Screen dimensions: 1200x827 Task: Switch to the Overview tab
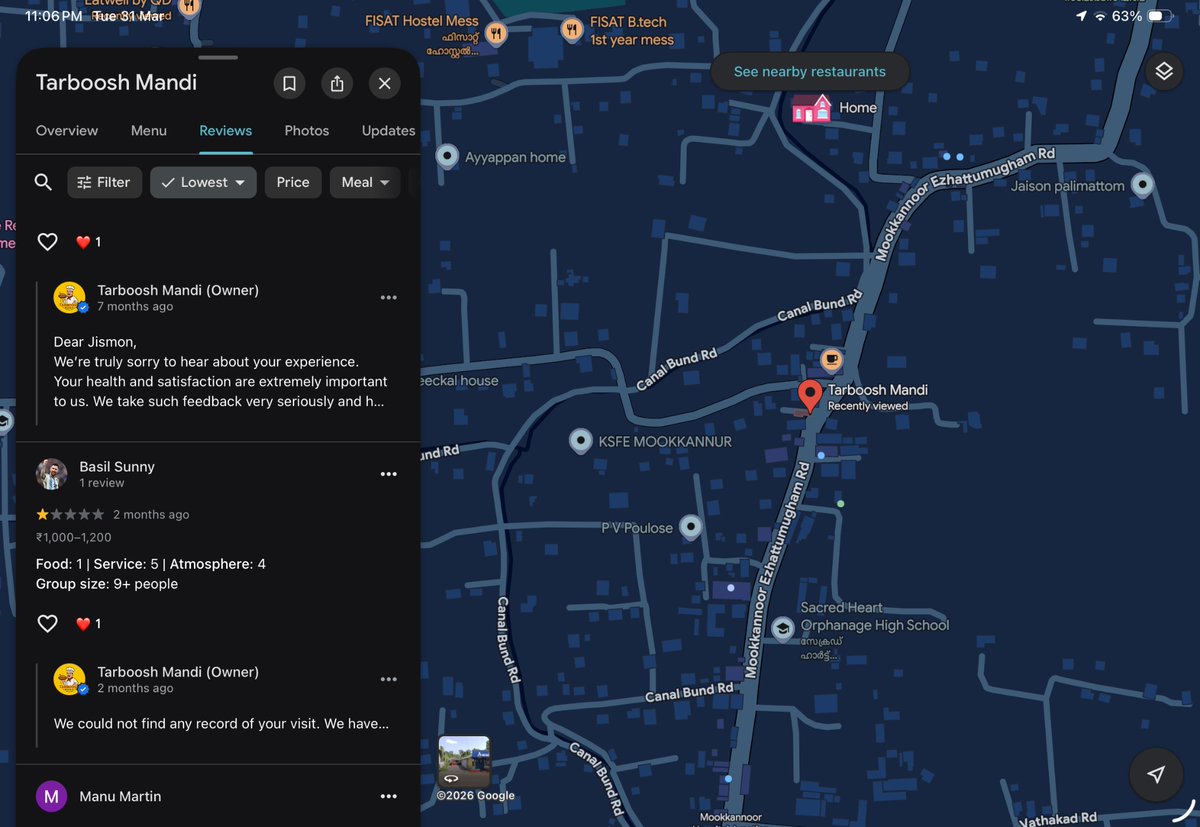(x=67, y=130)
